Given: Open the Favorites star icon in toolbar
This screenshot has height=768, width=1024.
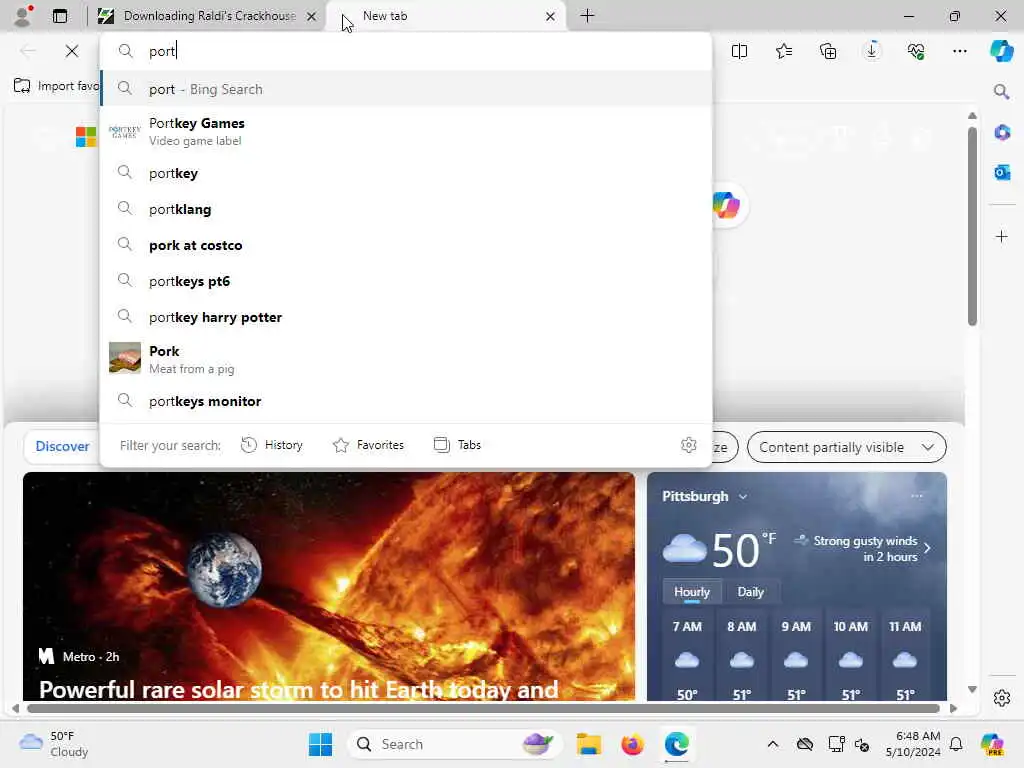Looking at the screenshot, I should point(784,51).
